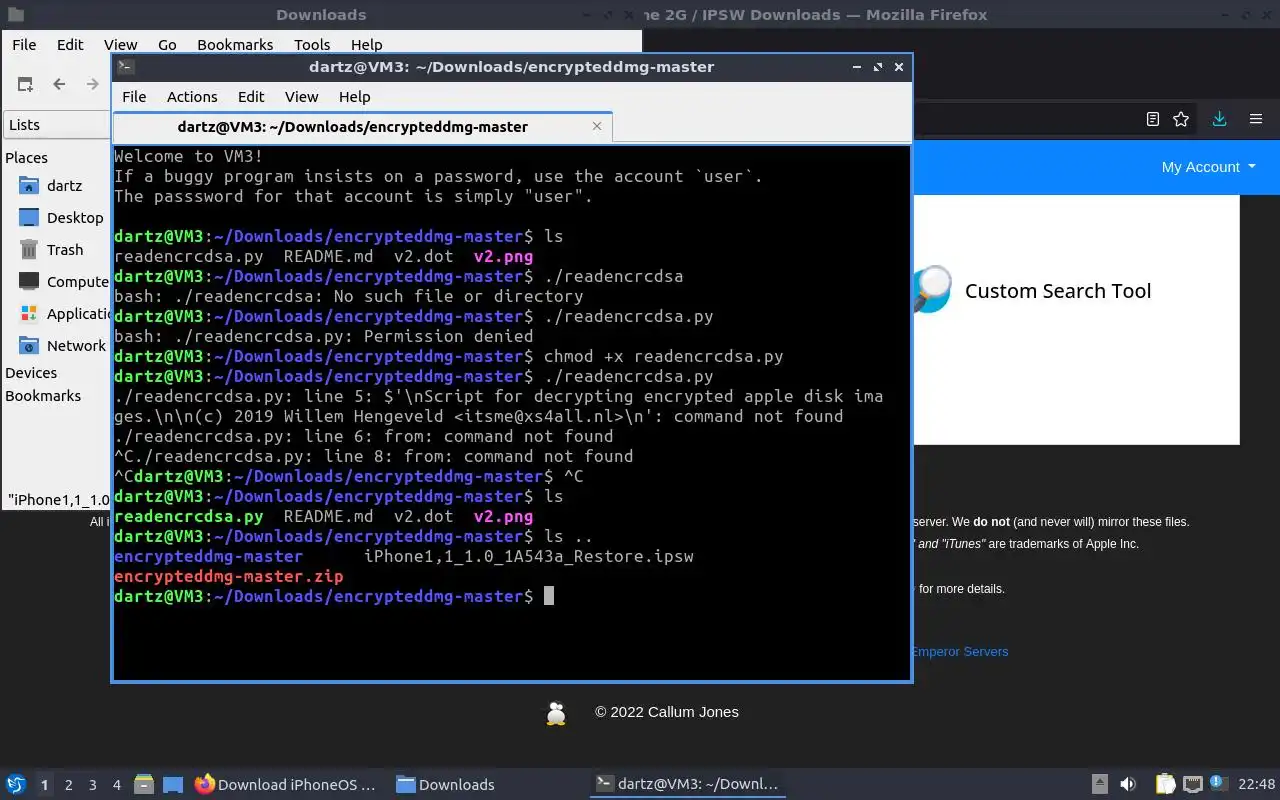The image size is (1280, 800).
Task: Go back in the file manager
Action: click(59, 84)
